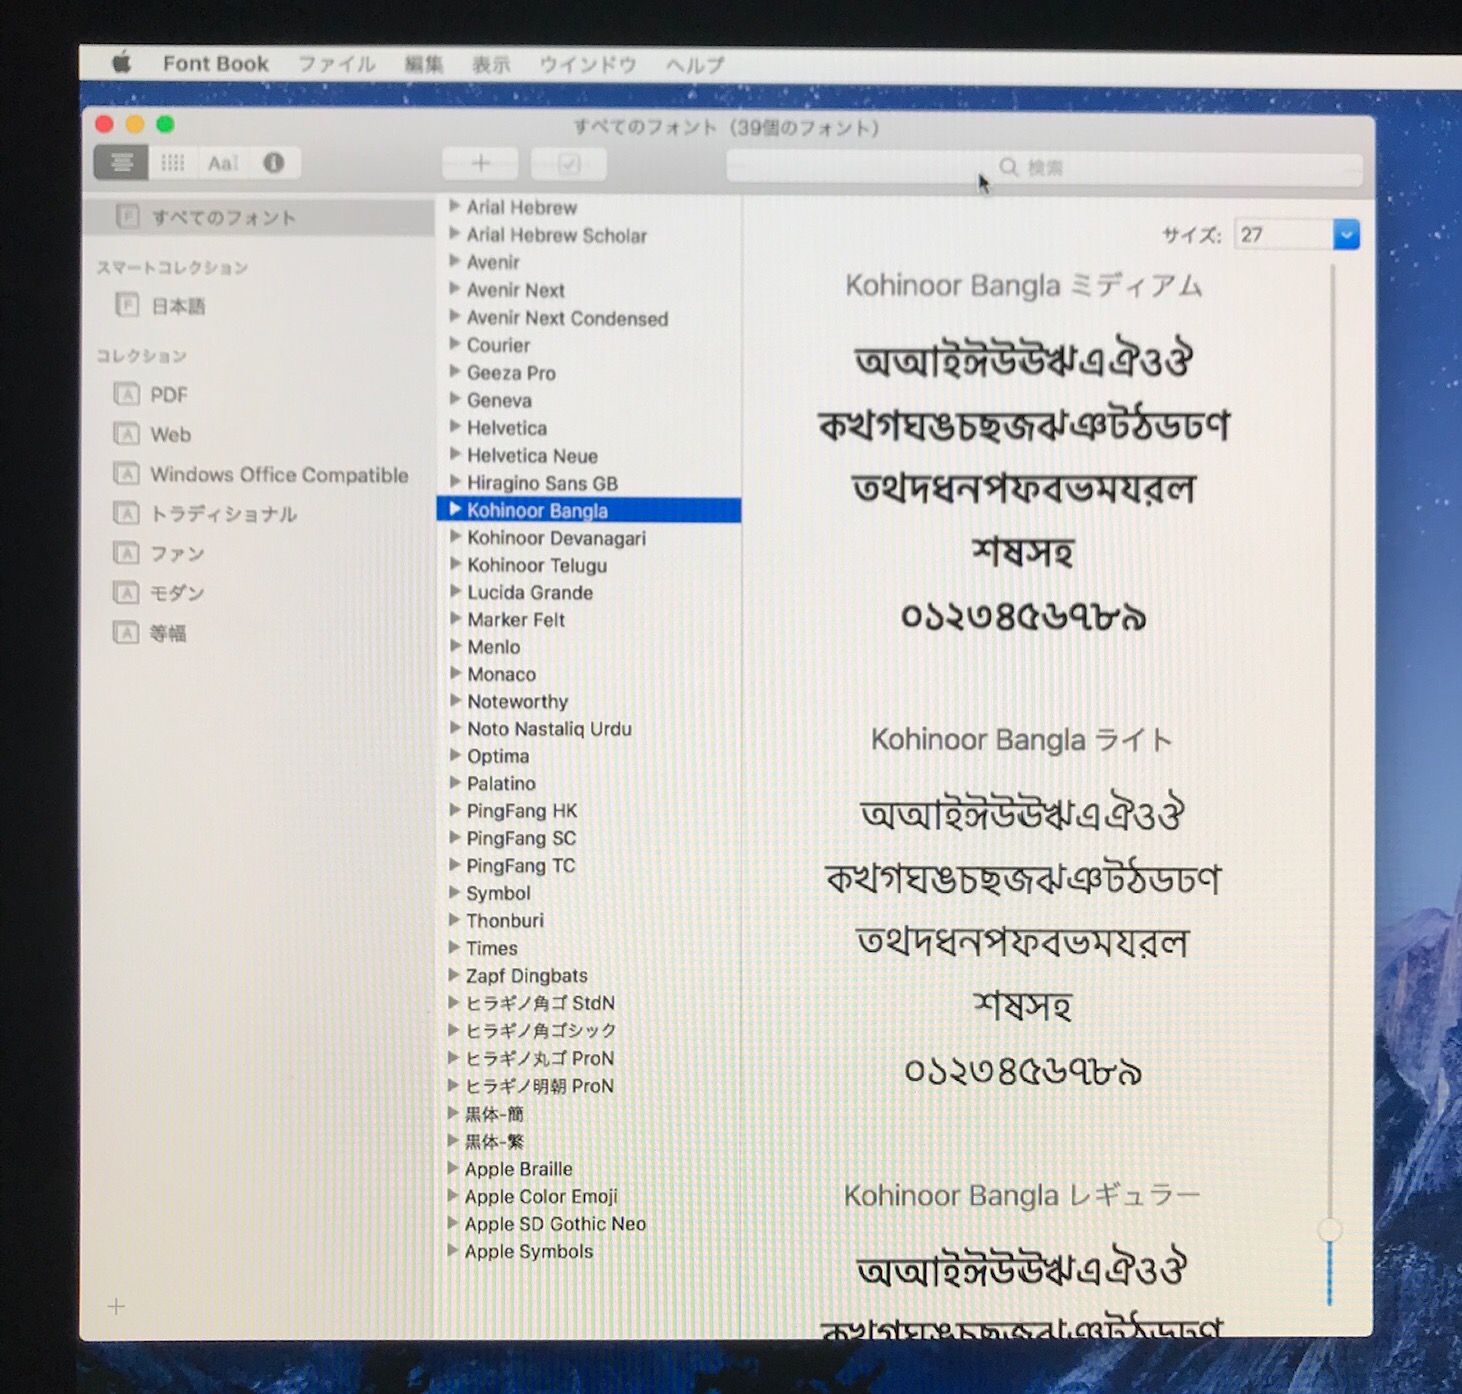Expand the Noto Nastaliq Urdu family
Image resolution: width=1462 pixels, height=1394 pixels.
coord(455,728)
